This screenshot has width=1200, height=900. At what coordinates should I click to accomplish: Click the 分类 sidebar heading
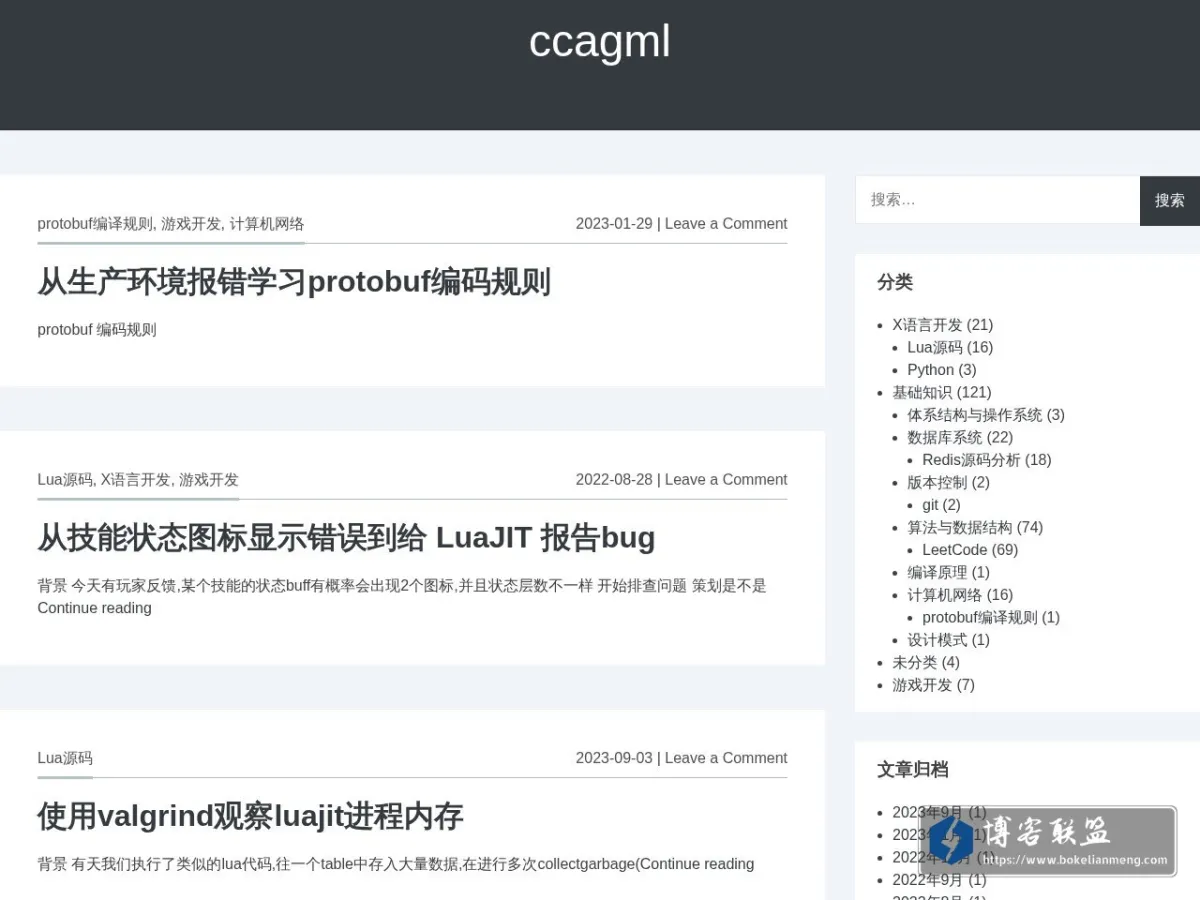(x=895, y=282)
